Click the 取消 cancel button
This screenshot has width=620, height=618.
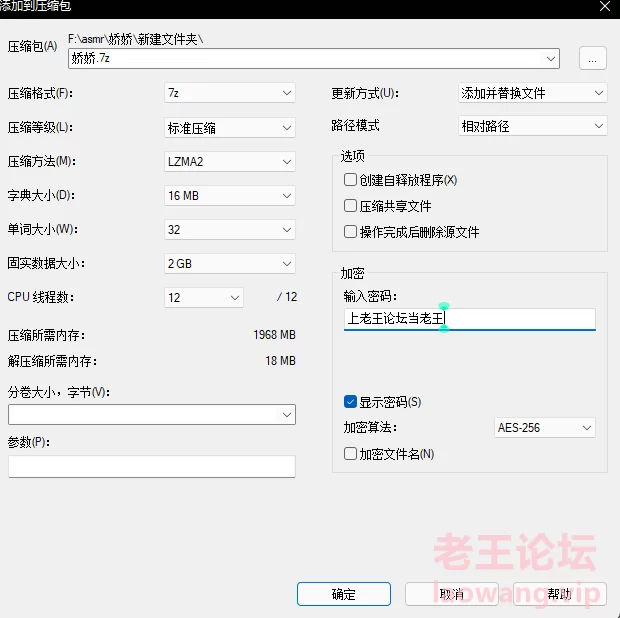452,593
